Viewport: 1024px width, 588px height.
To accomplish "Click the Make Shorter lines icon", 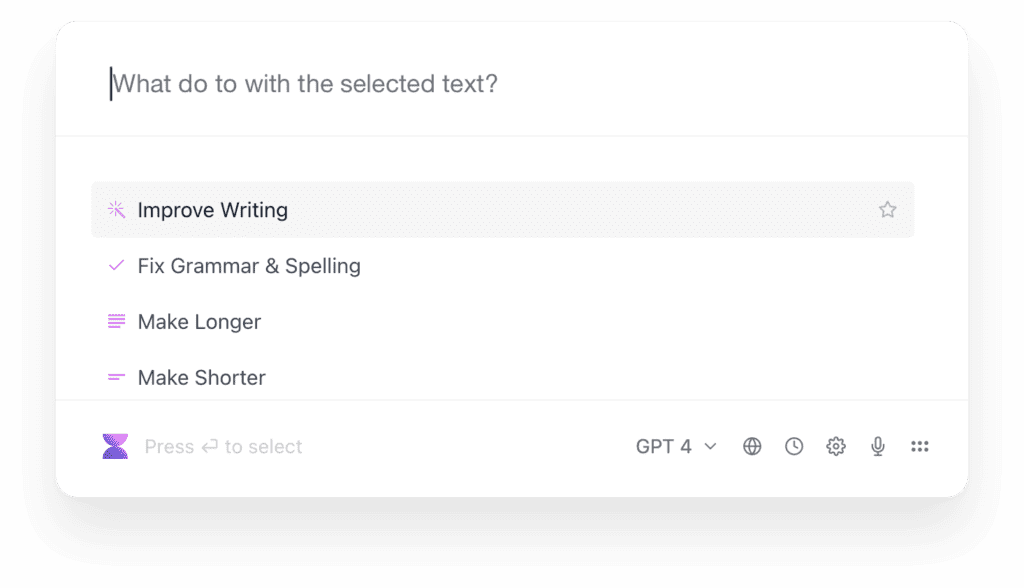I will pos(116,377).
